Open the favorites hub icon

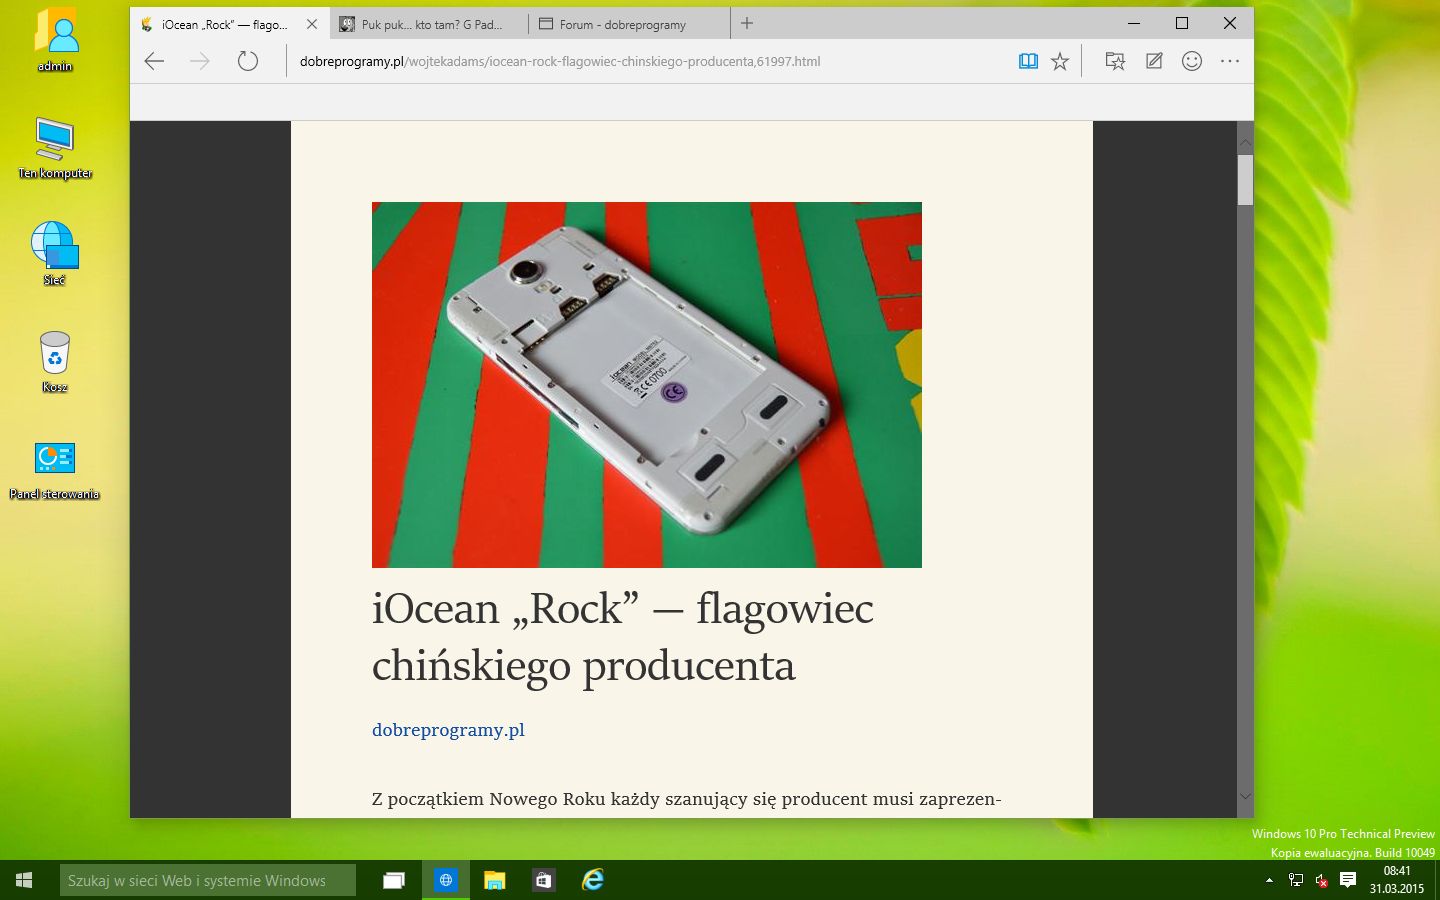1115,61
